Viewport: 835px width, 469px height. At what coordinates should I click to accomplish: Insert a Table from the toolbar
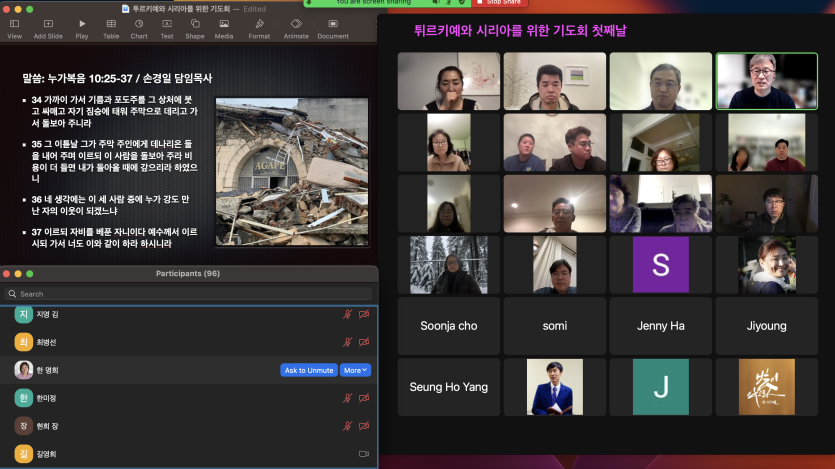click(x=111, y=29)
